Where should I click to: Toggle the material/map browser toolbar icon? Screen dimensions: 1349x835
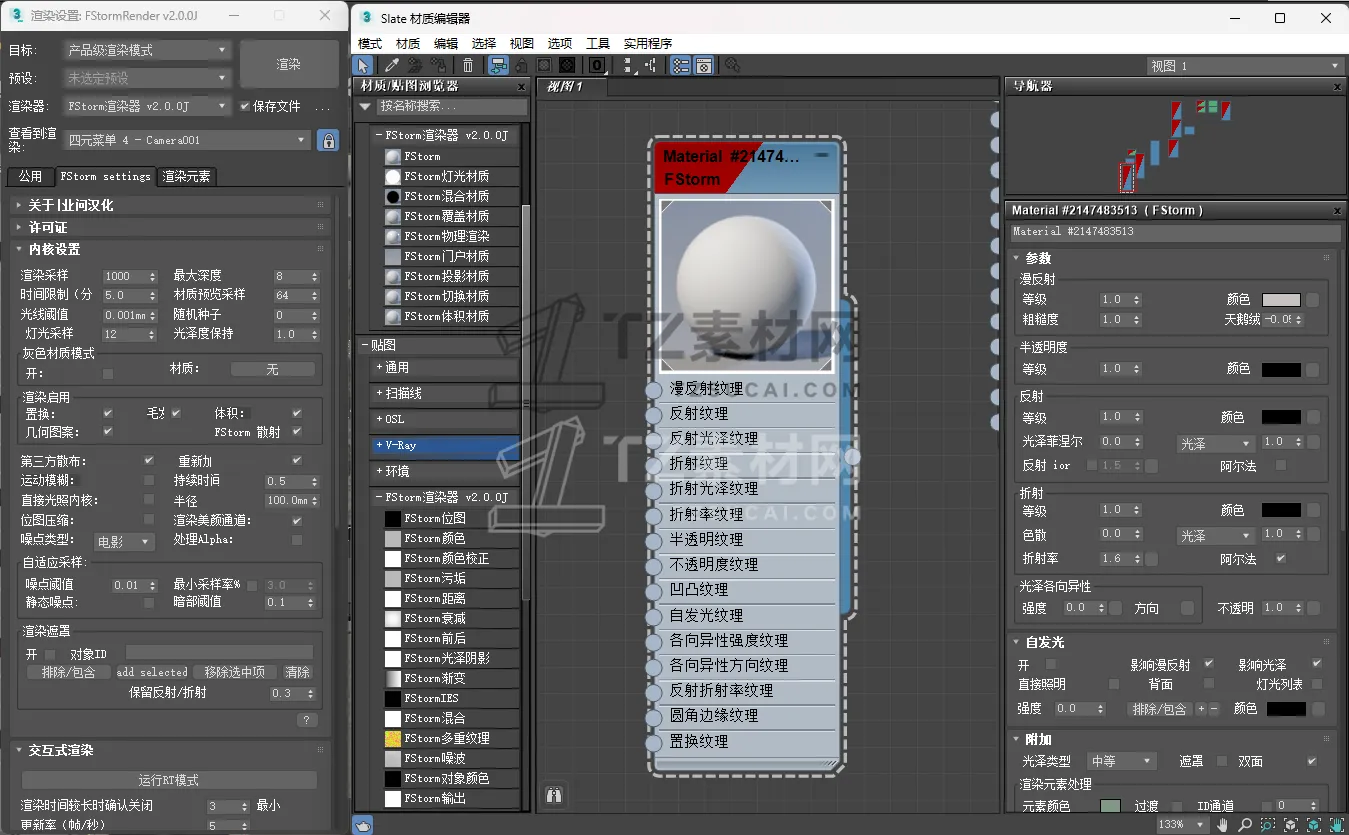coord(680,65)
